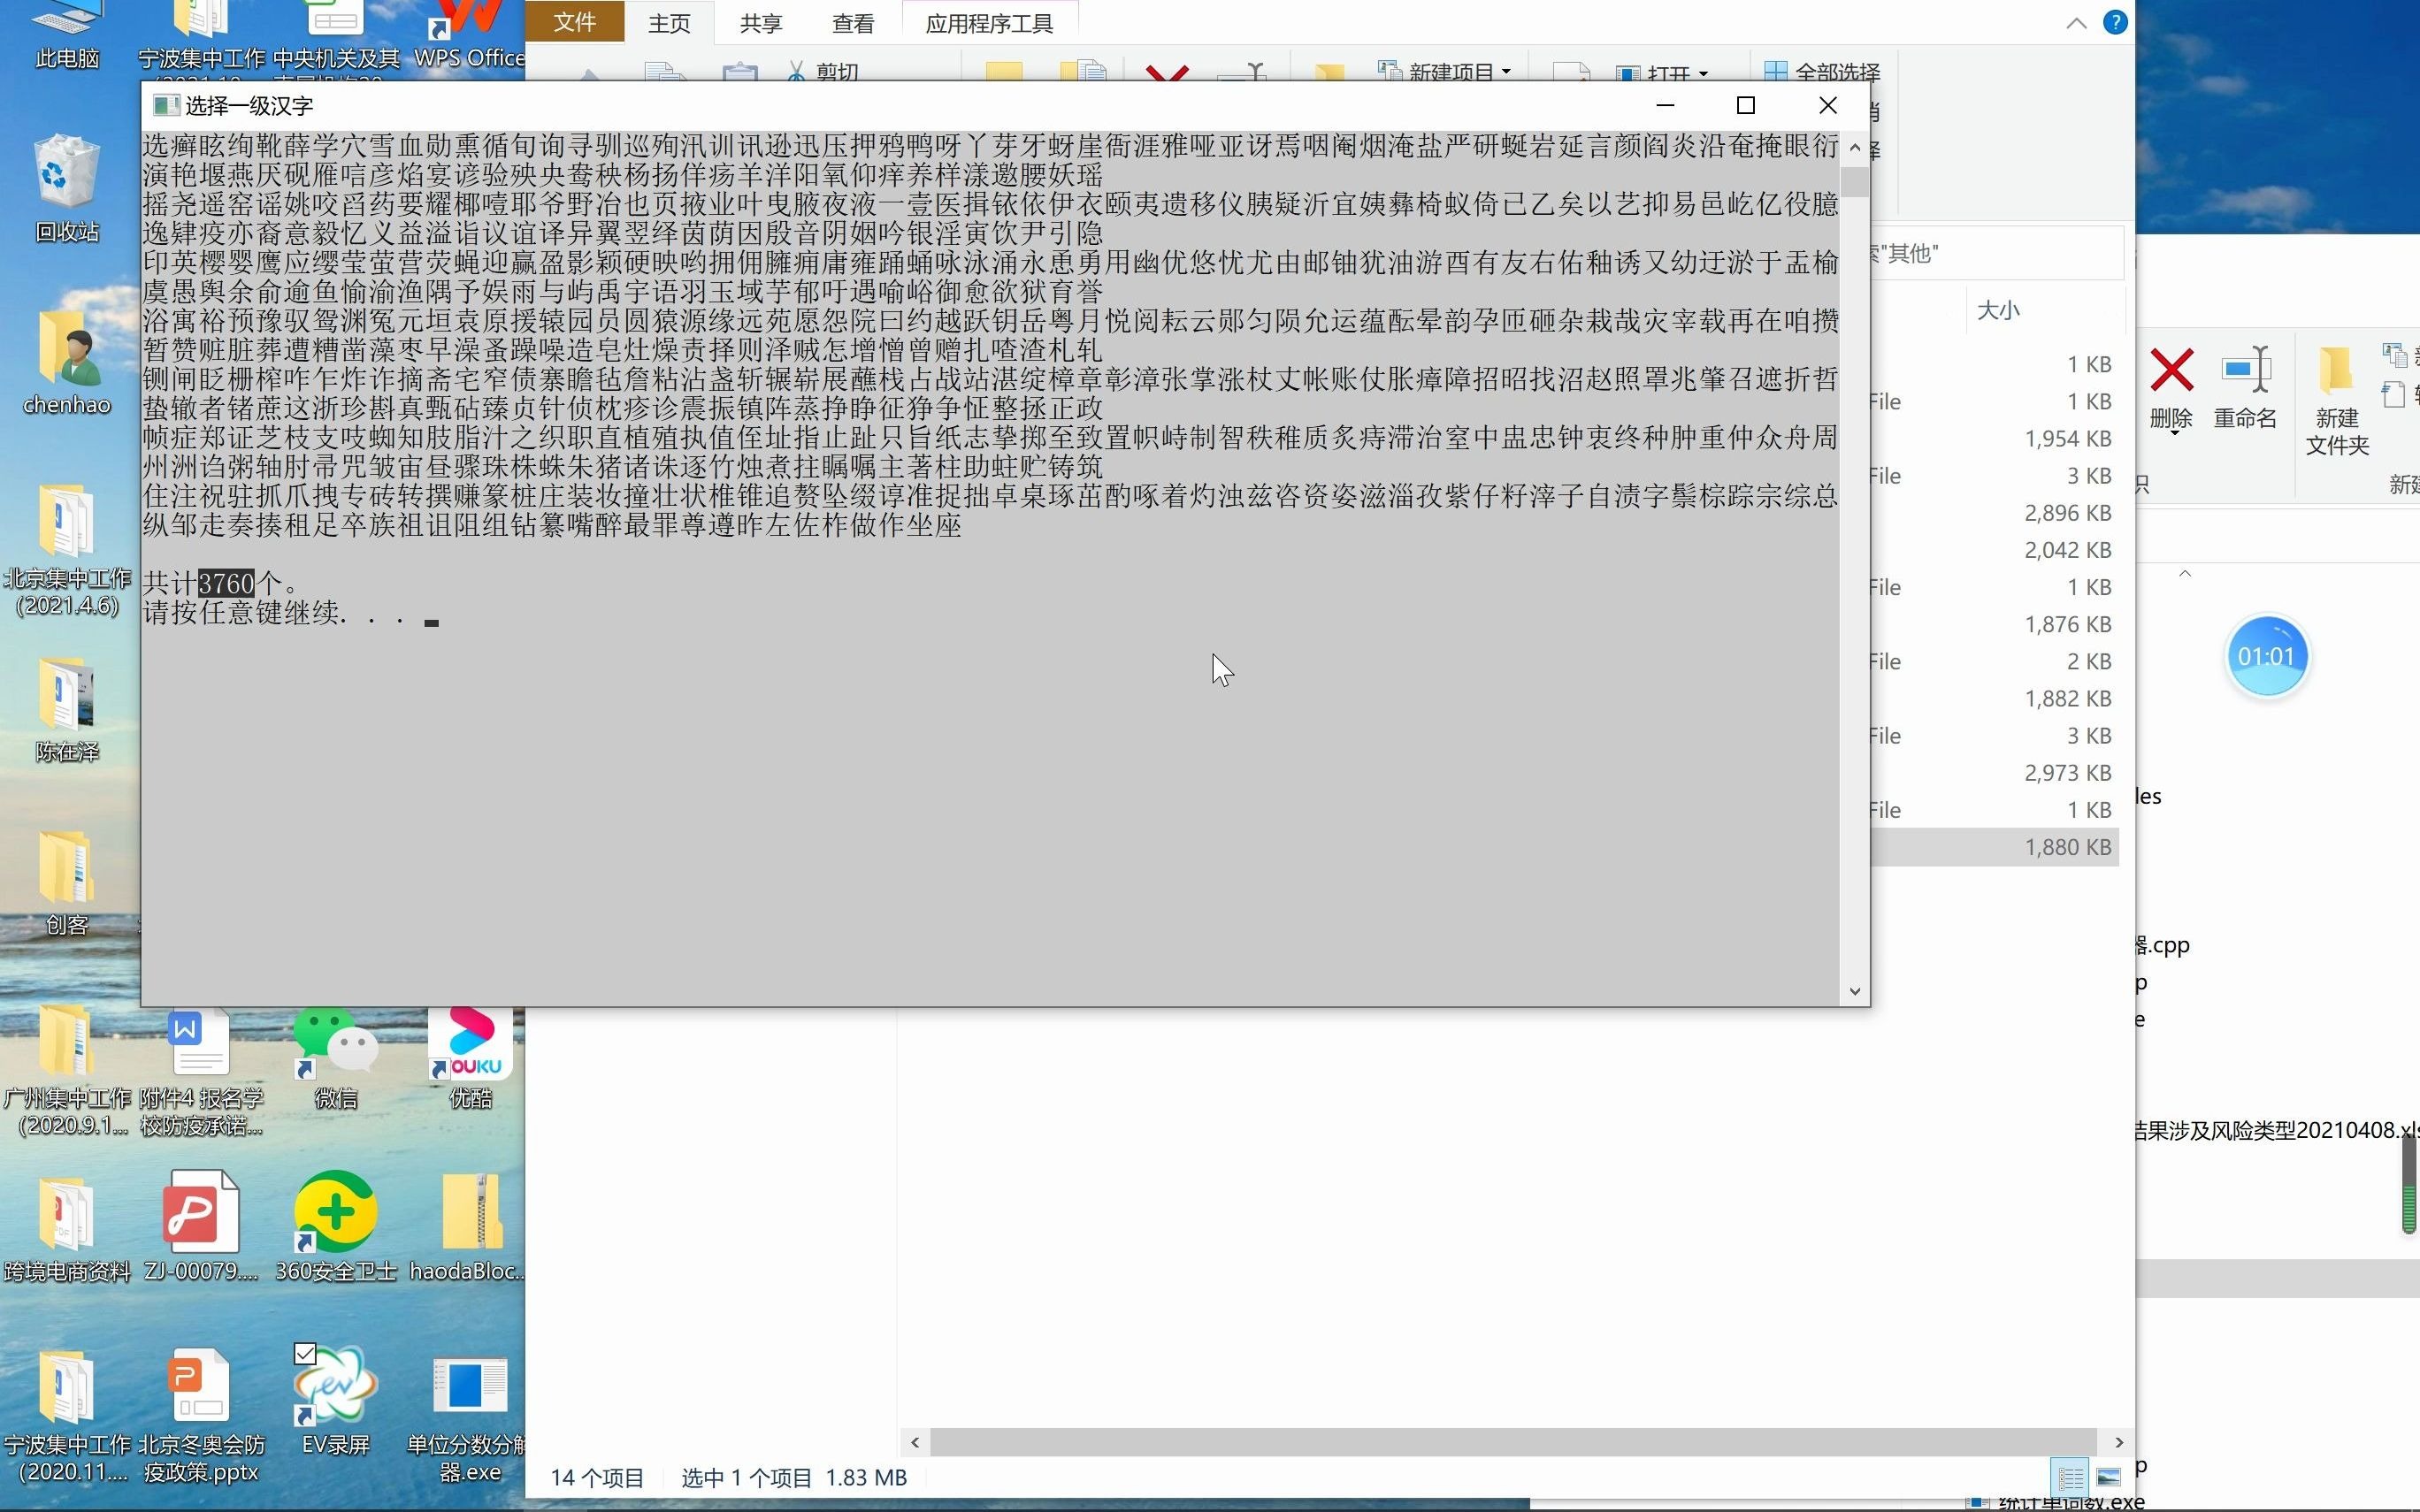Select the file row showing 1,880 KB
This screenshot has height=1512, width=2420.
pos(1994,847)
